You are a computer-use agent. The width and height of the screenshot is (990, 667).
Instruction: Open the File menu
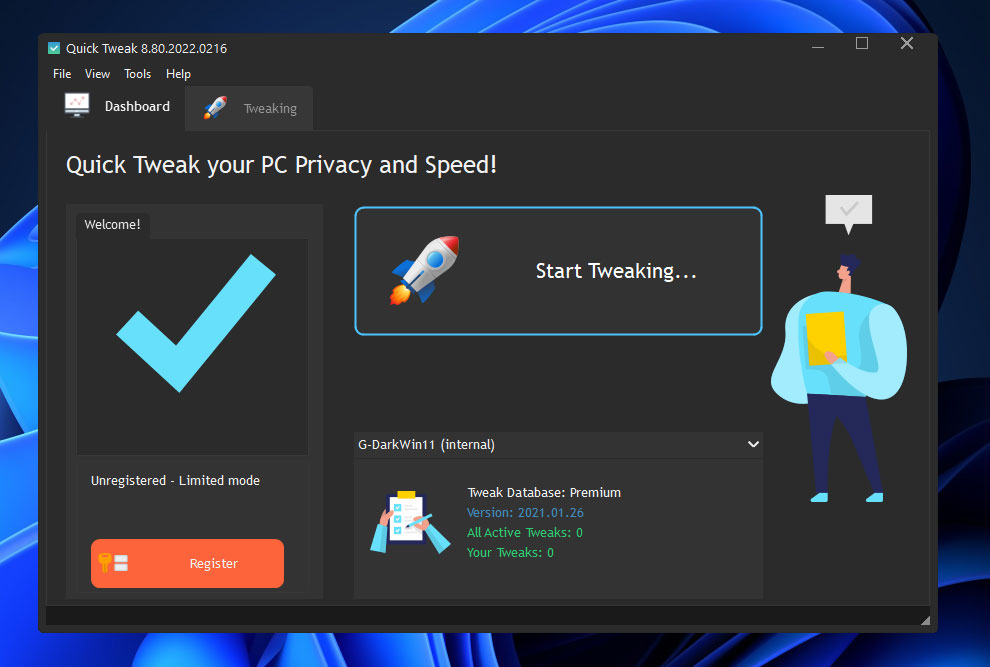(62, 74)
